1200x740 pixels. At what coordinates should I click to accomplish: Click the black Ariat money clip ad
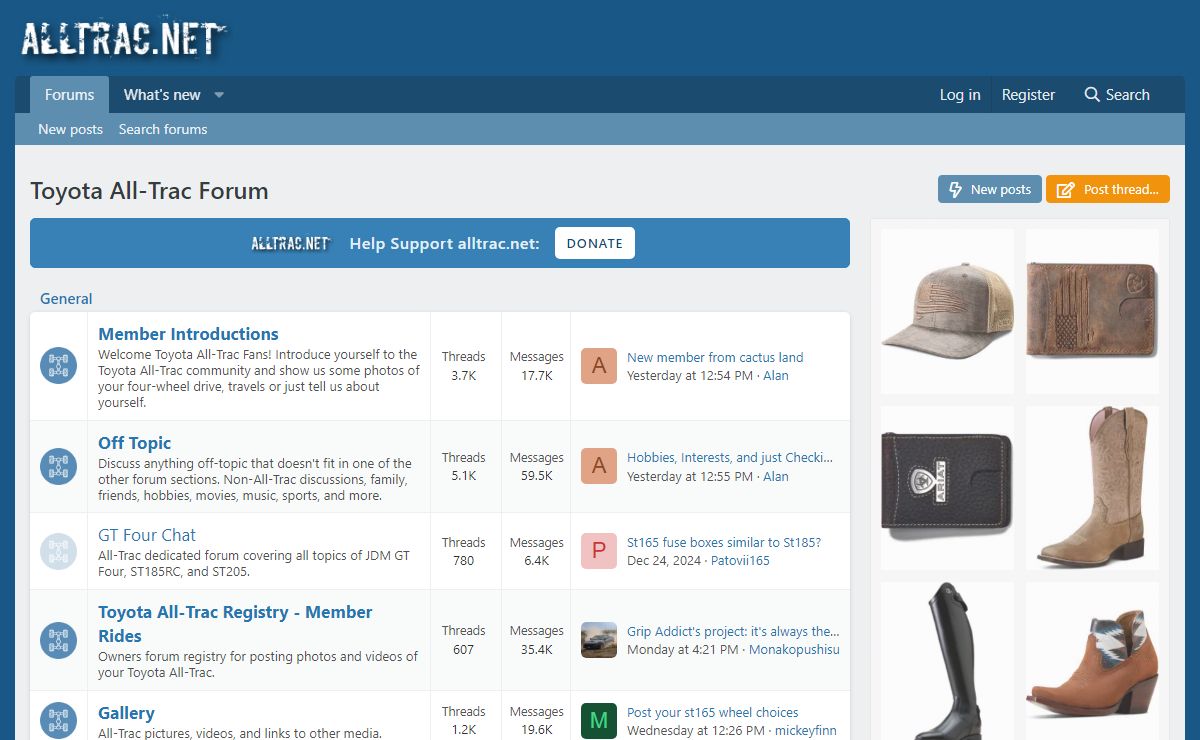[x=947, y=488]
